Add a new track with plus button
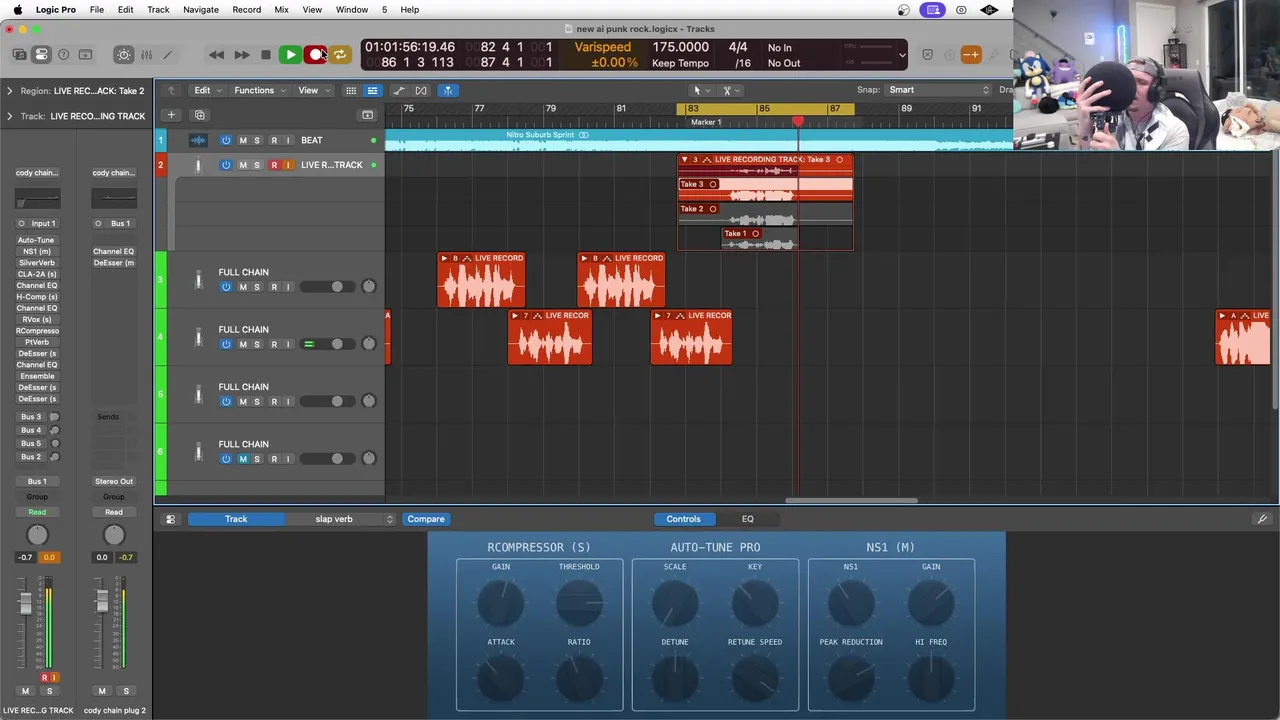1280x720 pixels. 171,115
